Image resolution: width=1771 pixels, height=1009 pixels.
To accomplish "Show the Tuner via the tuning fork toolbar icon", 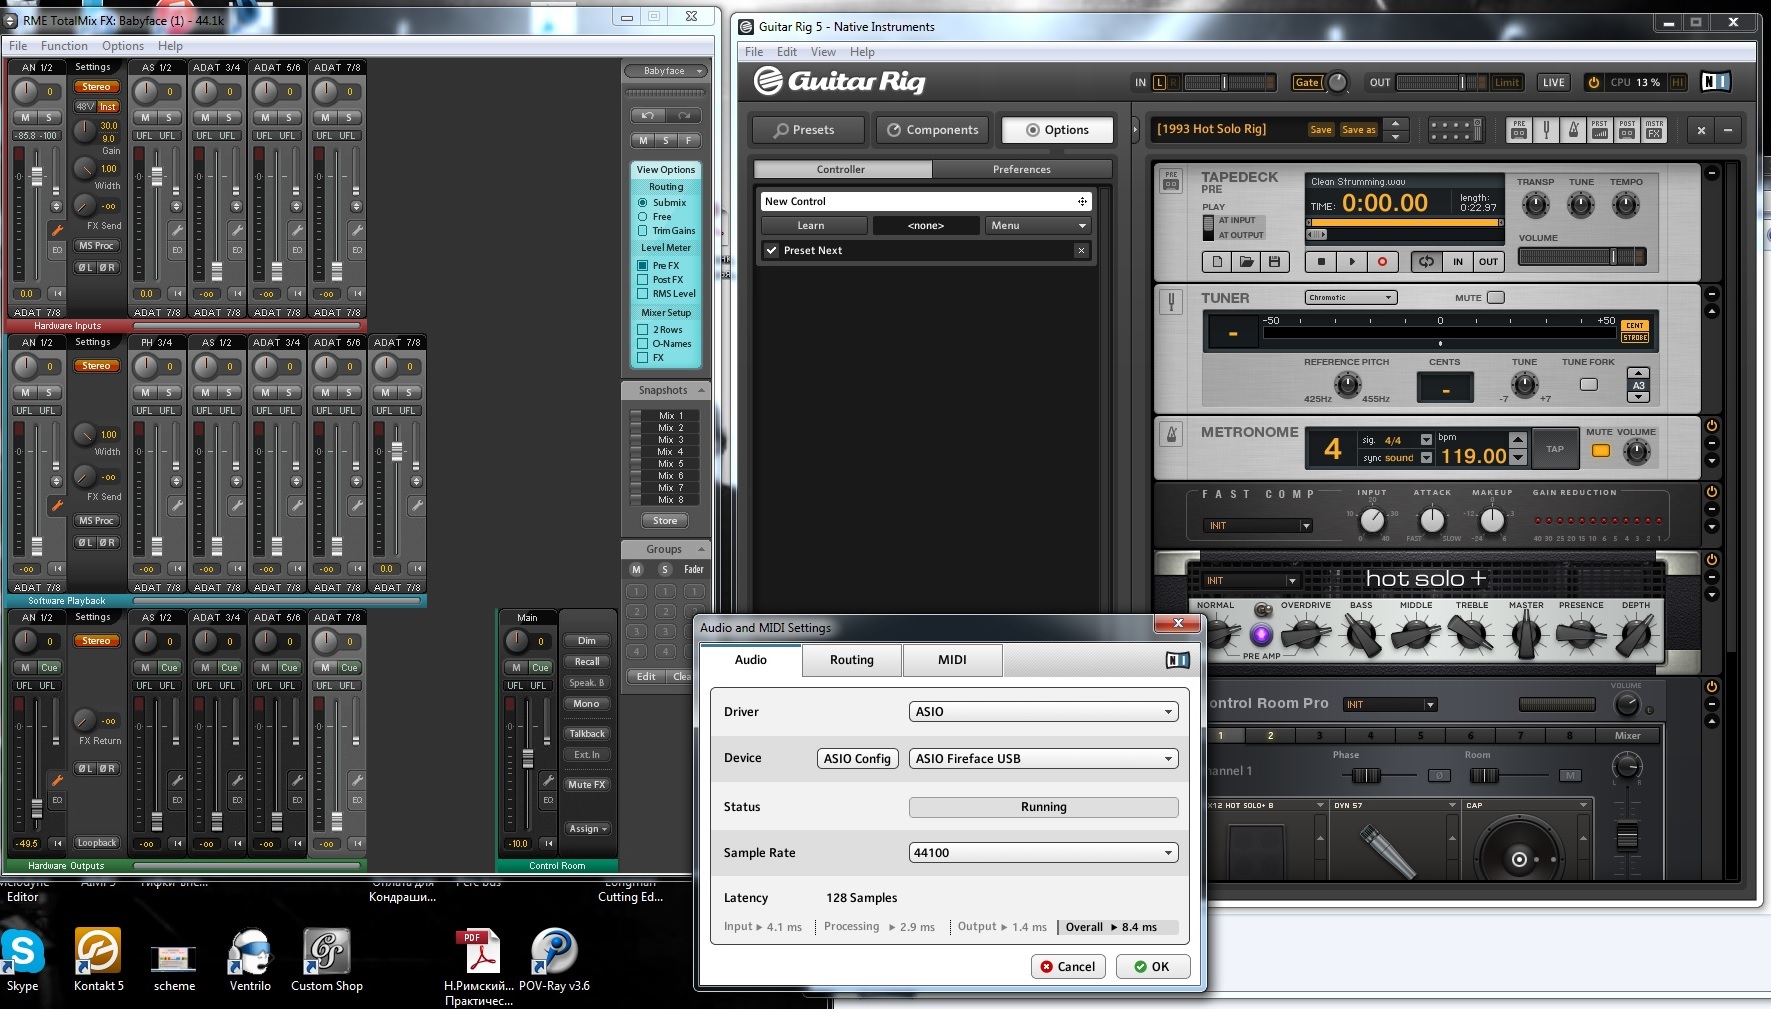I will click(1546, 130).
